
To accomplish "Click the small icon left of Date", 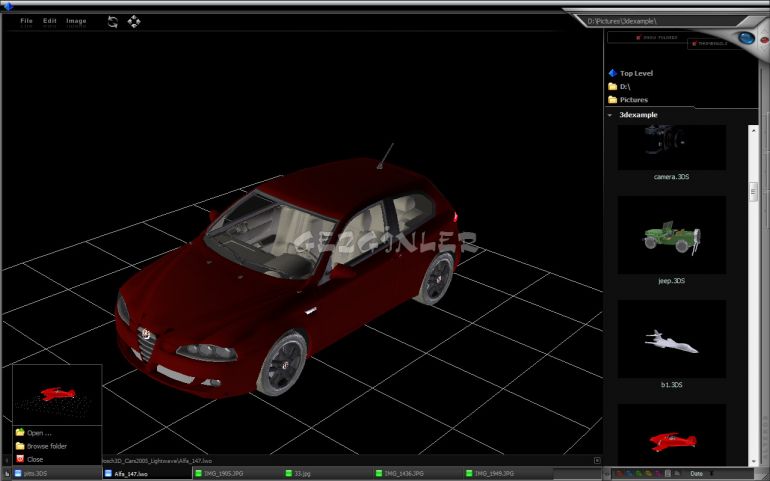I will (678, 474).
